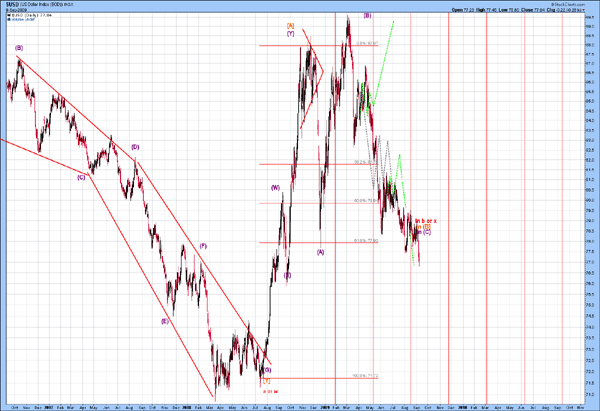
Task: Click the 0.0% Fibonacci level label
Action: pyautogui.click(x=367, y=43)
